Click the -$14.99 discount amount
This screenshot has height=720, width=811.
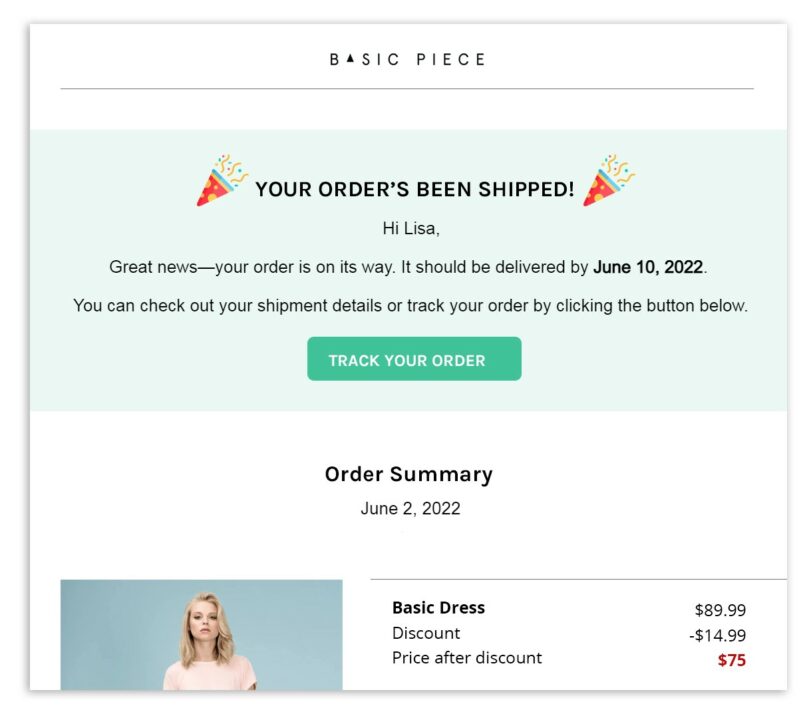coord(717,635)
